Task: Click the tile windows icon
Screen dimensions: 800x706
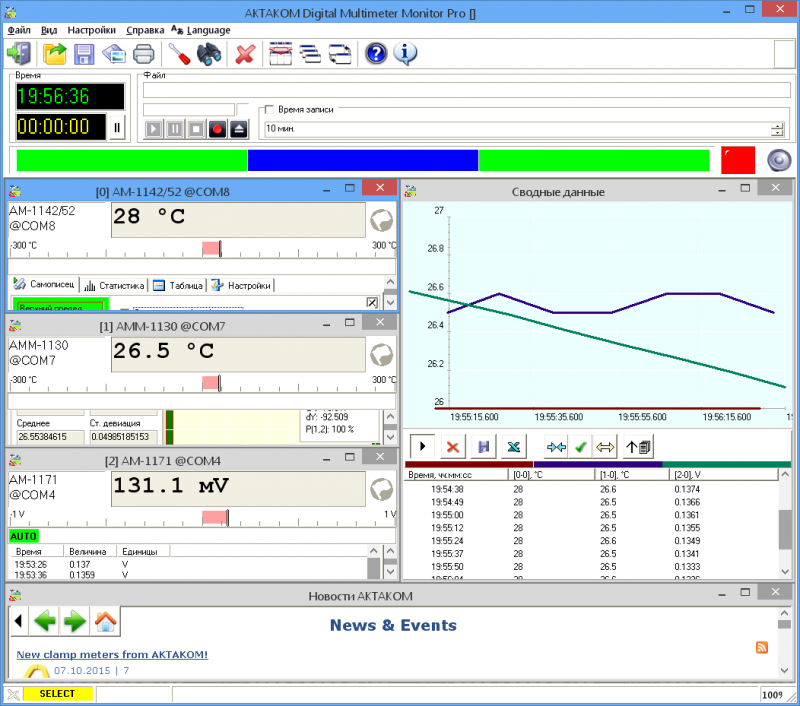Action: [280, 54]
